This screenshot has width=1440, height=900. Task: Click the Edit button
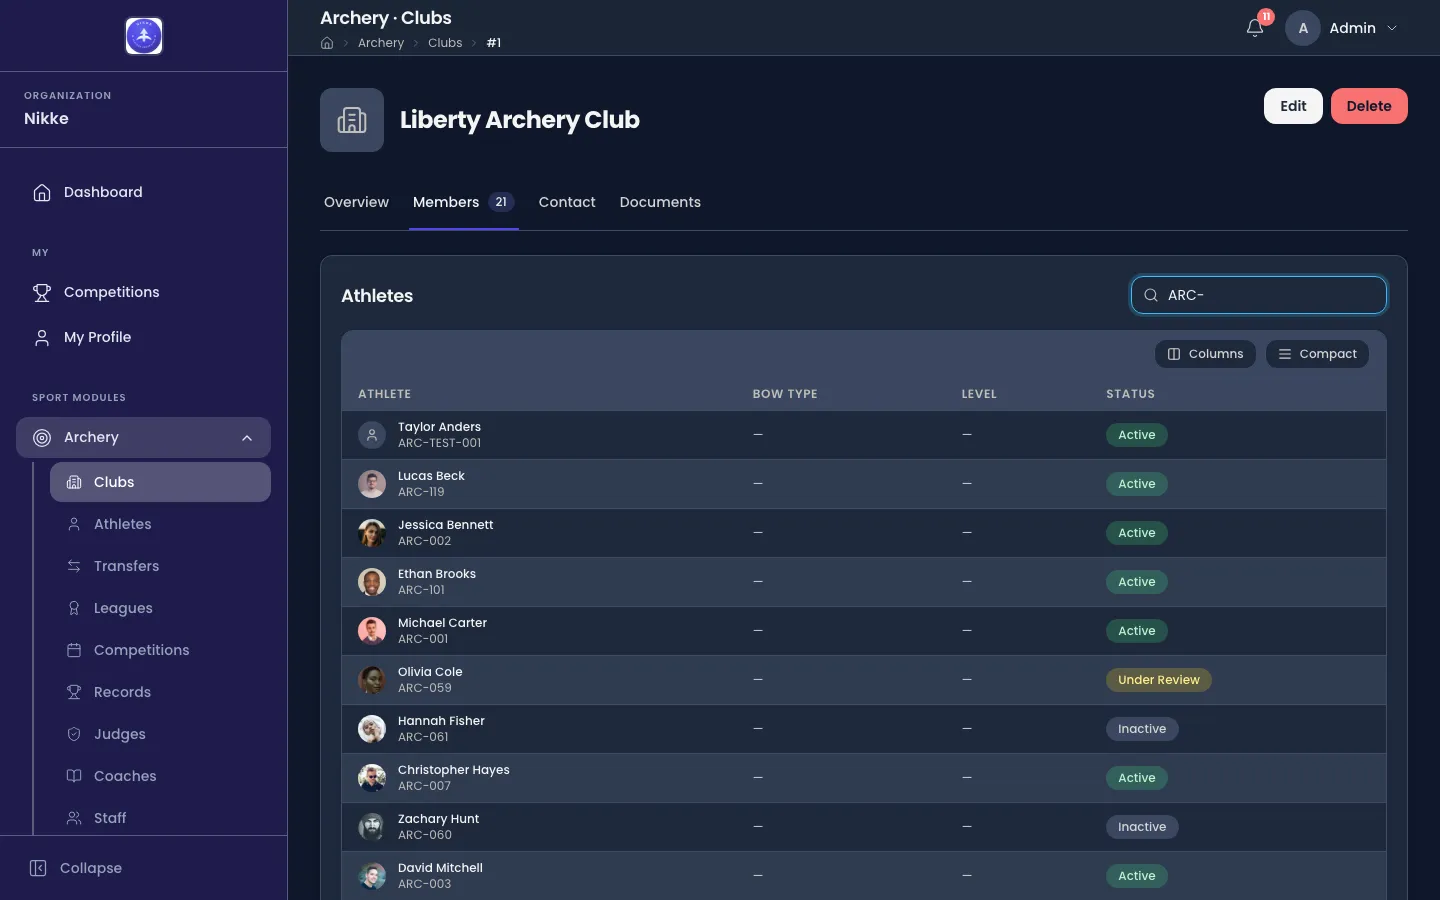[1293, 106]
